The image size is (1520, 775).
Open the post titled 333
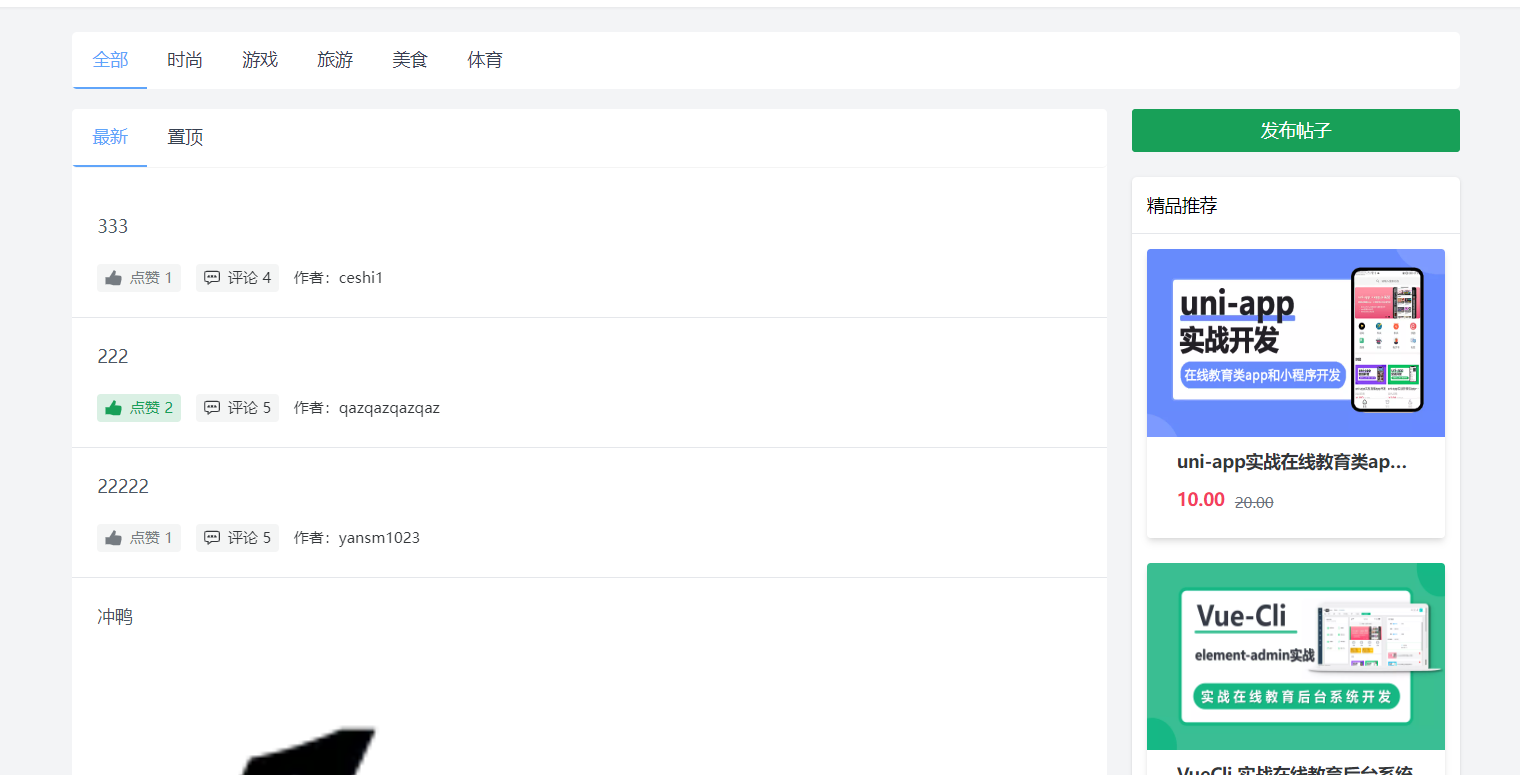113,227
